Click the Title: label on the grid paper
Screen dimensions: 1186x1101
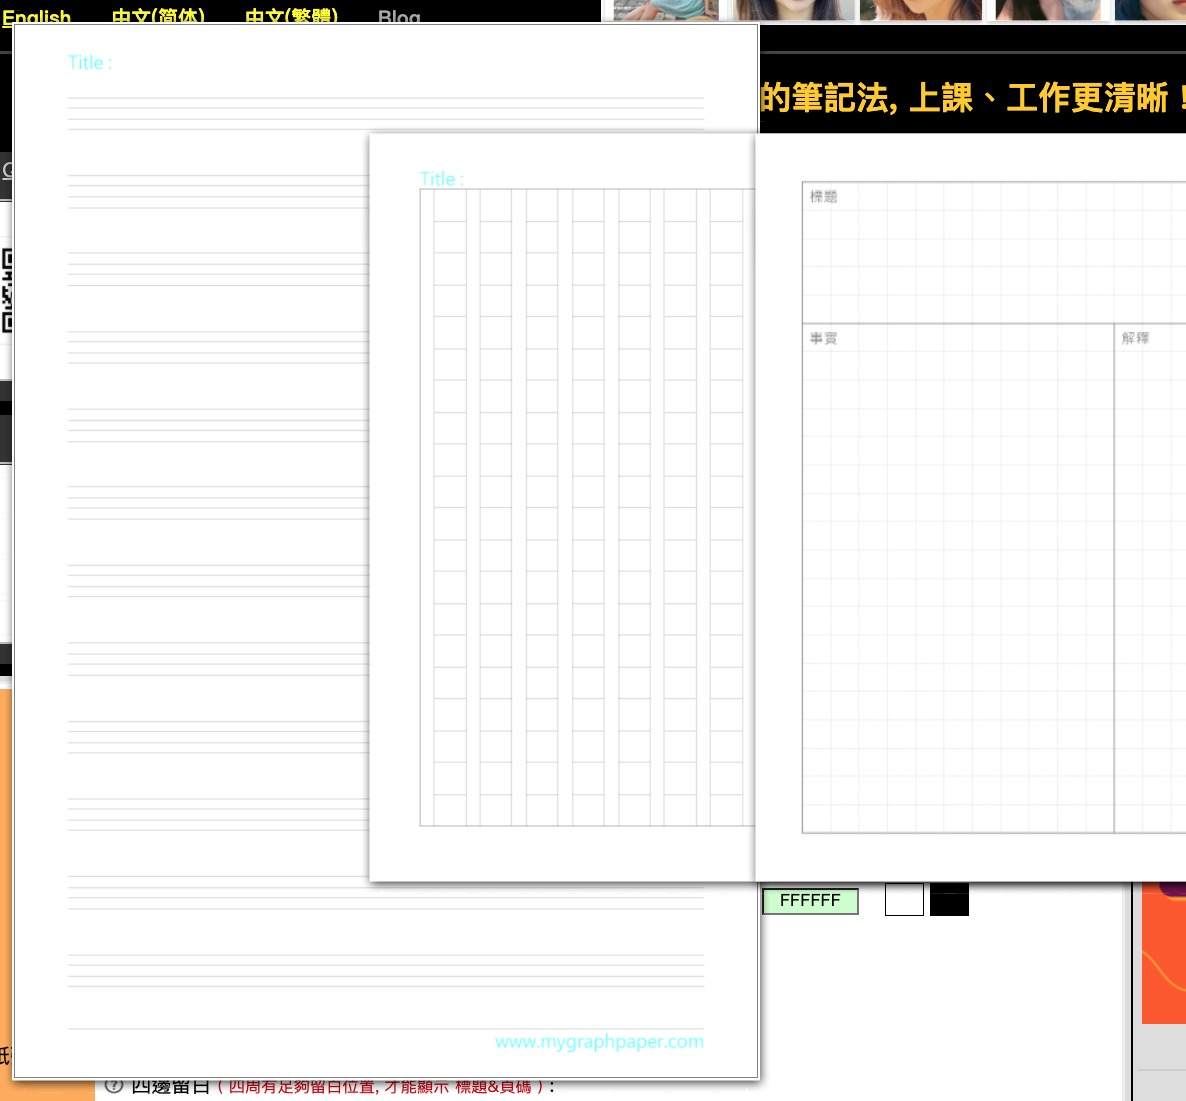click(442, 179)
